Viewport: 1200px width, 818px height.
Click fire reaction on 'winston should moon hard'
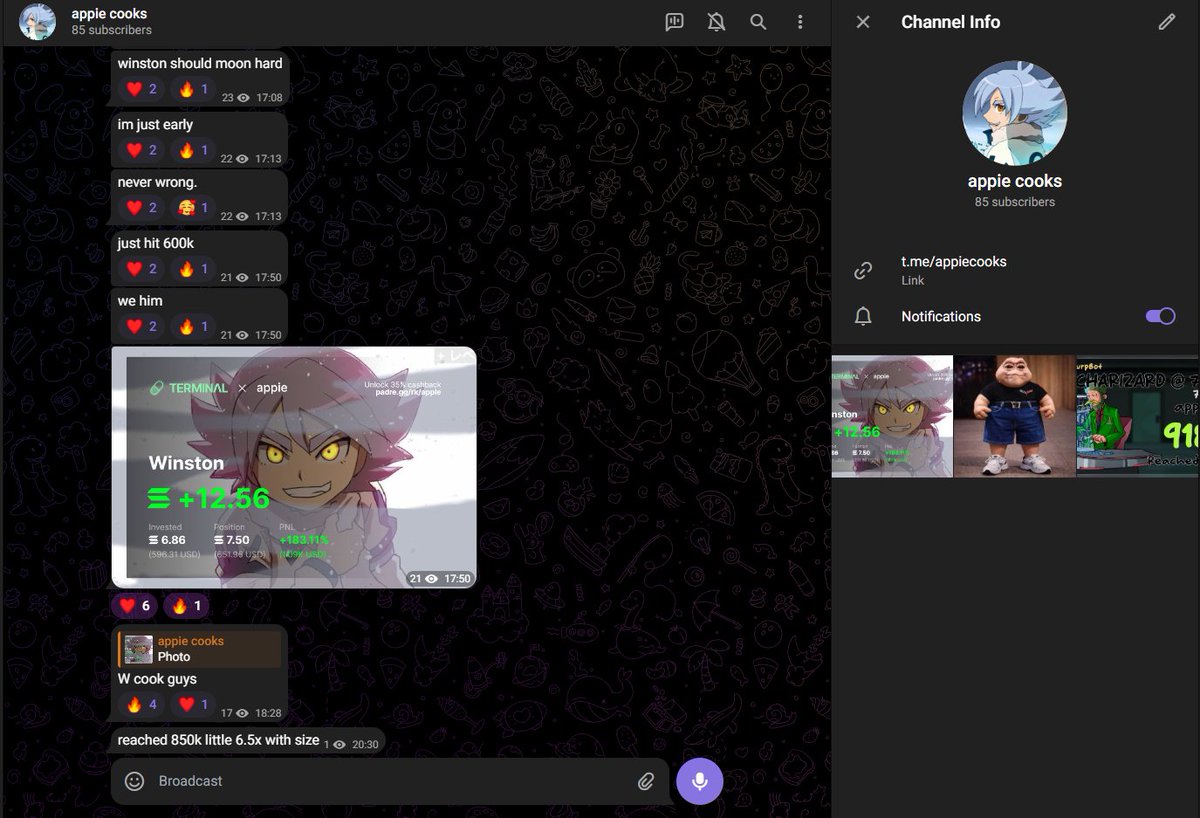point(193,90)
